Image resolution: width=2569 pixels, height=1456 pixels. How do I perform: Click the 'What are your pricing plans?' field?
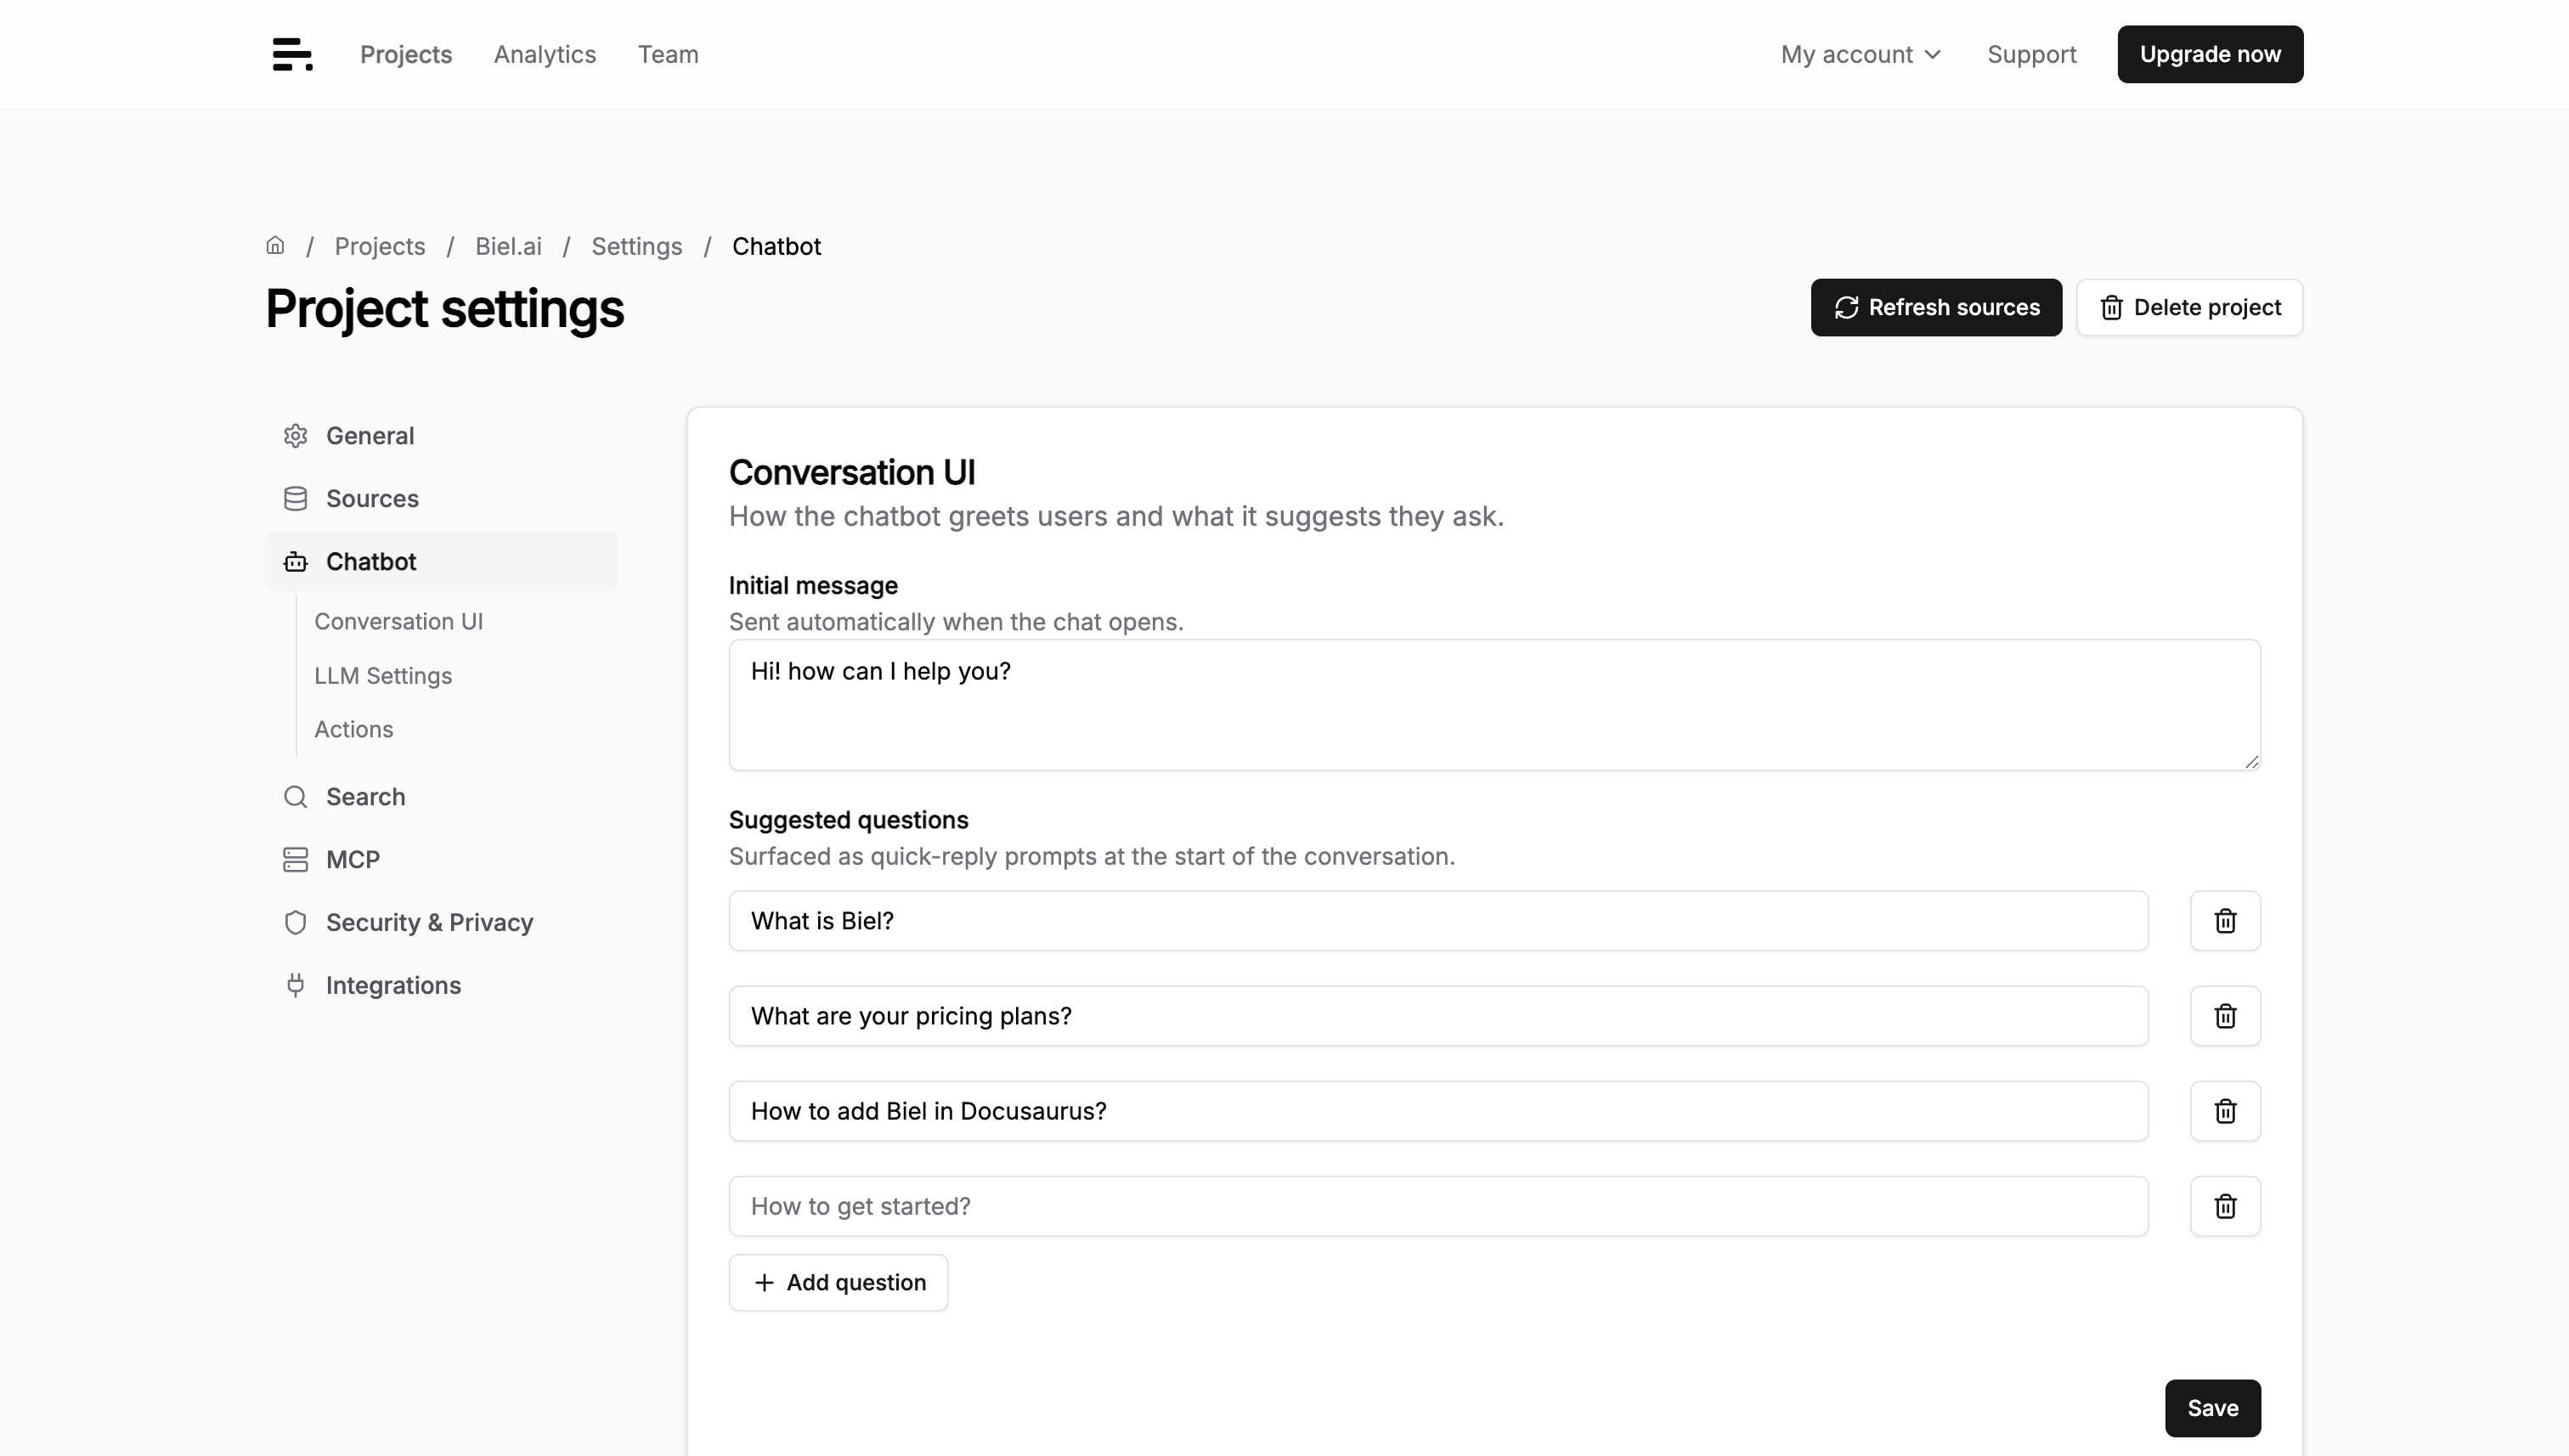tap(1438, 1016)
